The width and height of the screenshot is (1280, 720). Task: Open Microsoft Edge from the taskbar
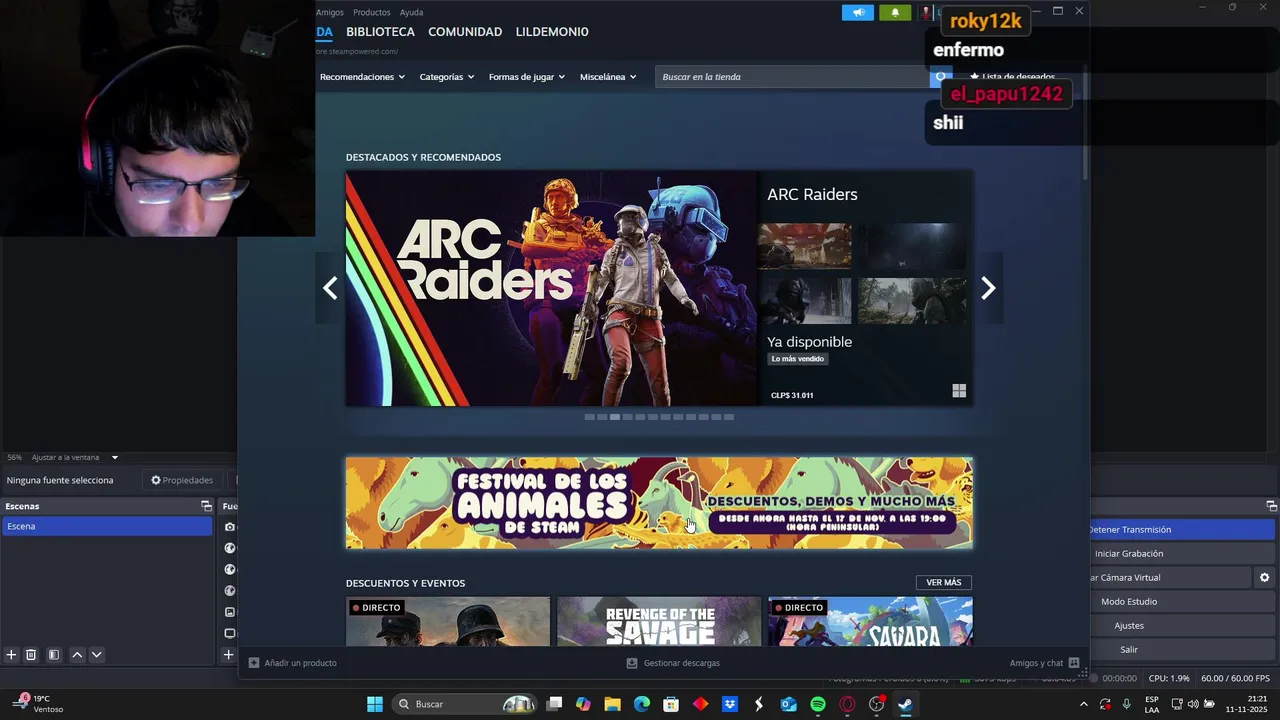tap(642, 704)
